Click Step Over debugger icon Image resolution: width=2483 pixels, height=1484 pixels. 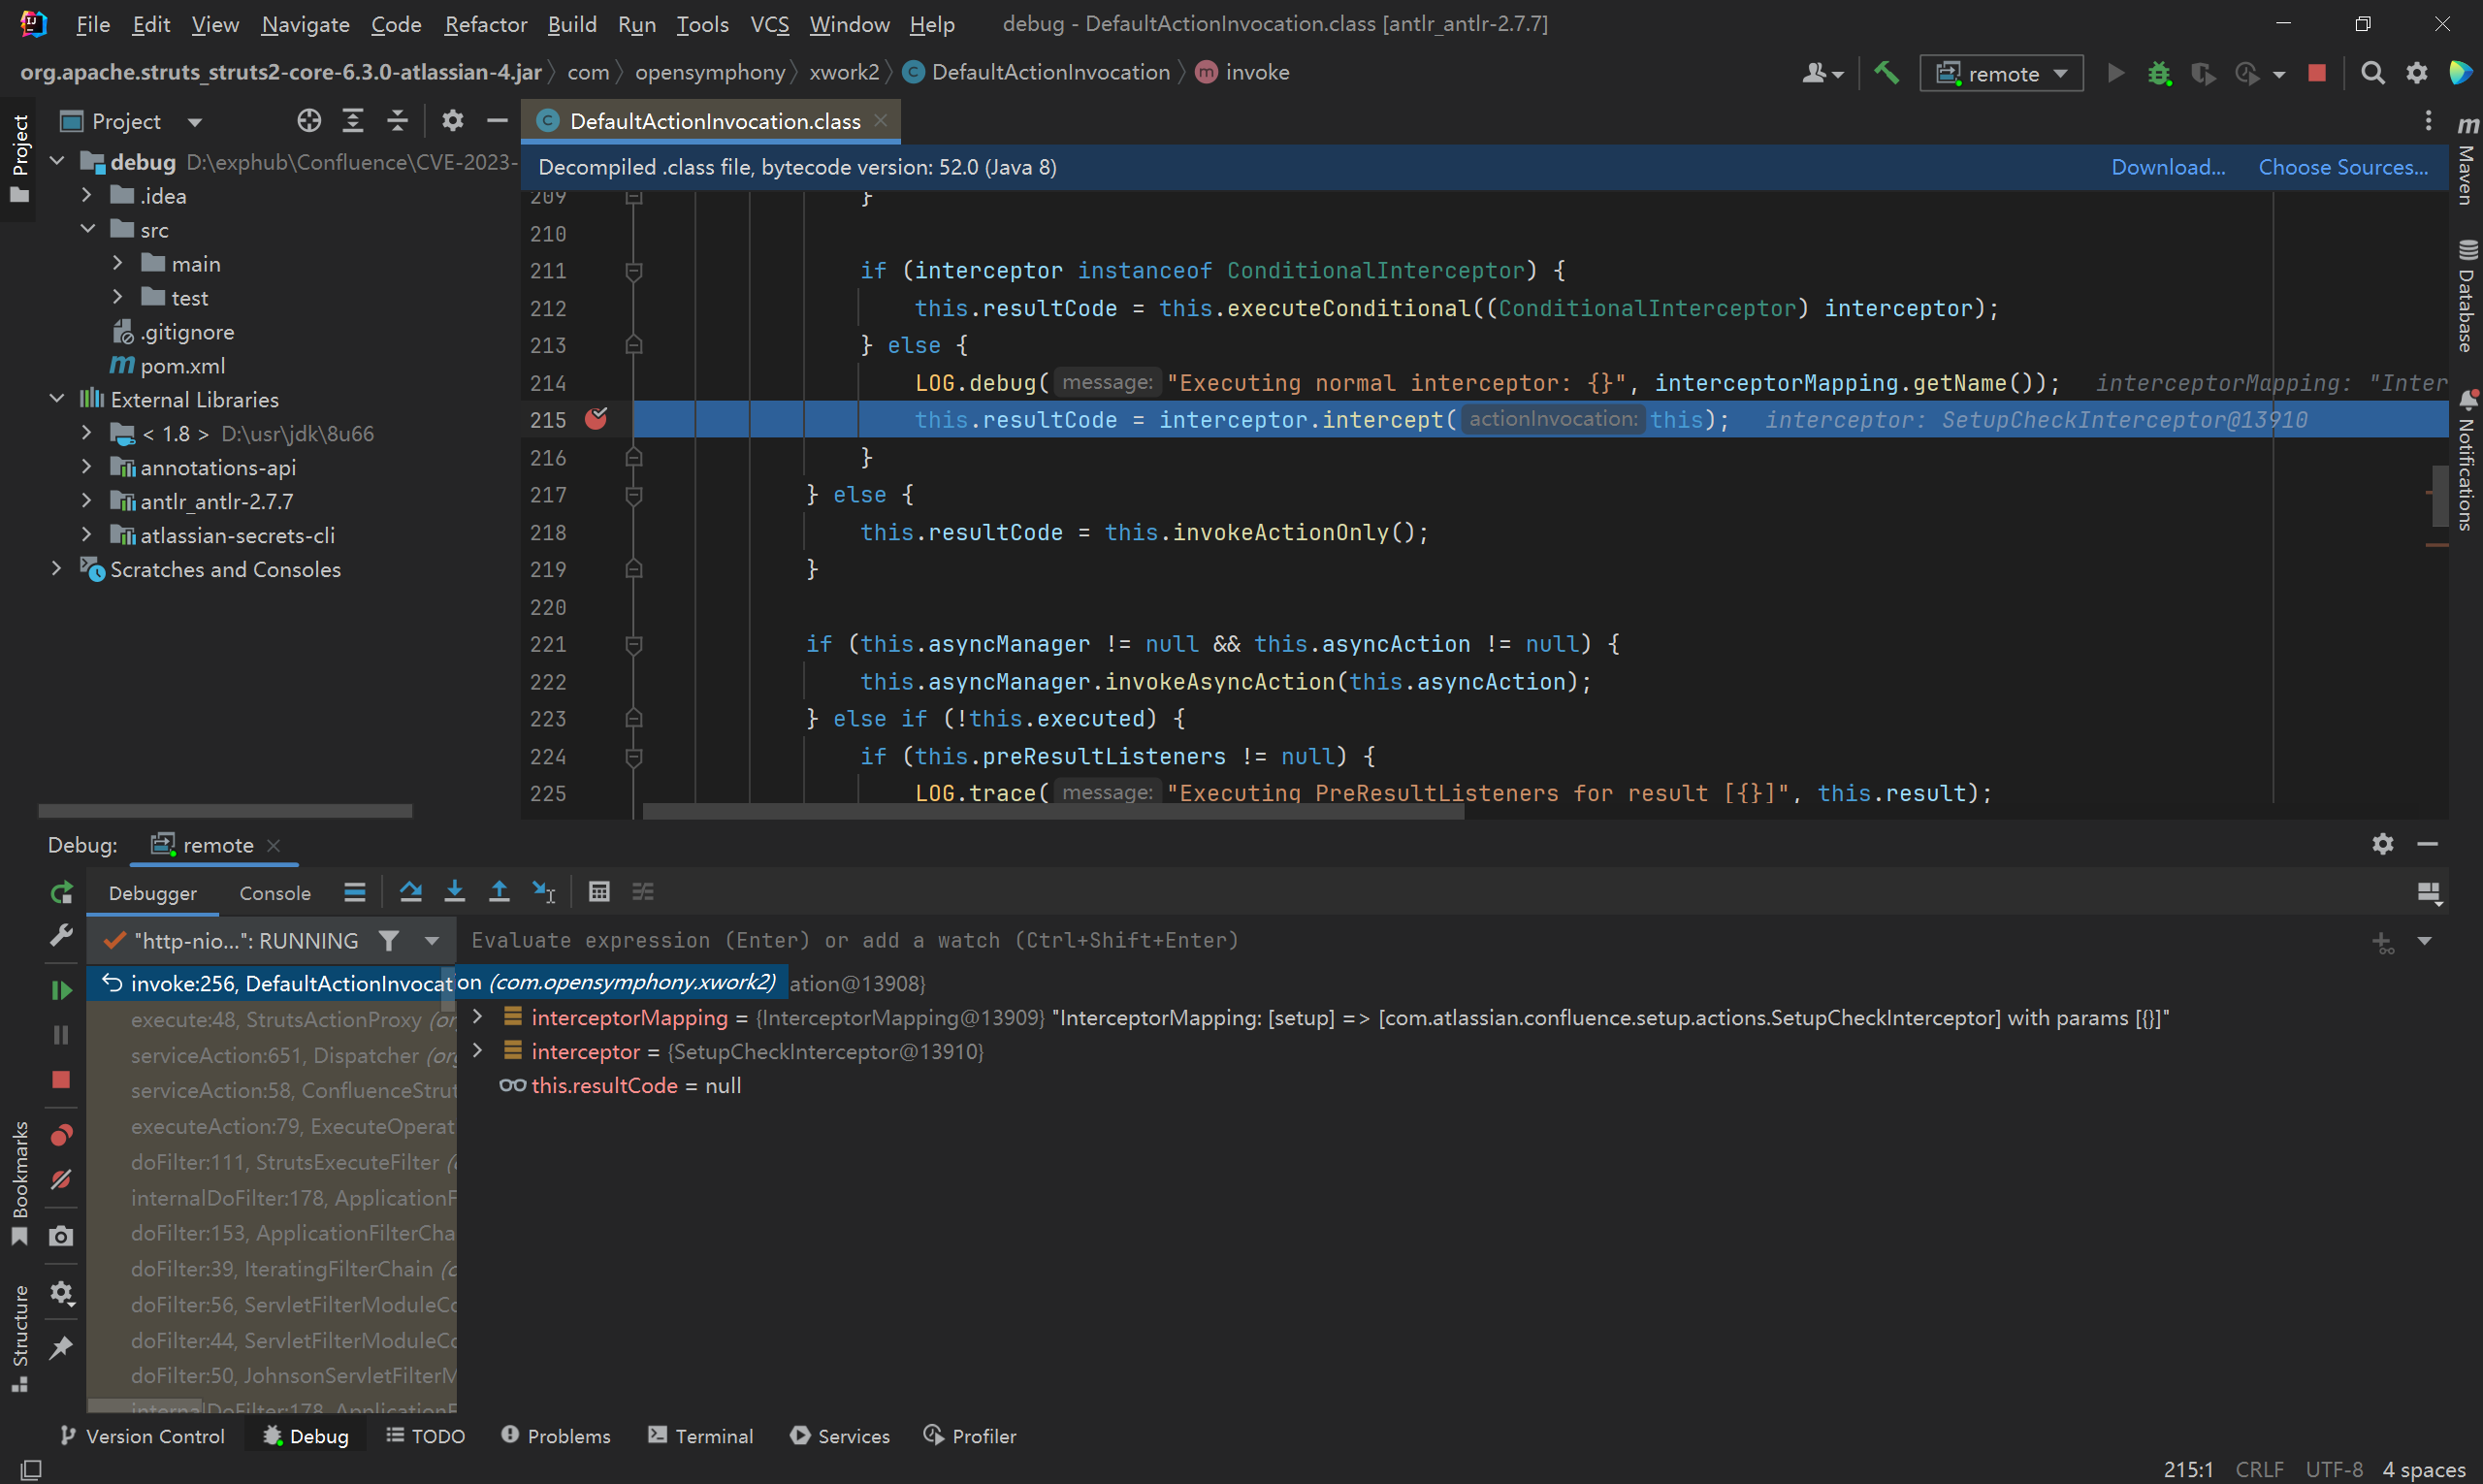(x=410, y=891)
